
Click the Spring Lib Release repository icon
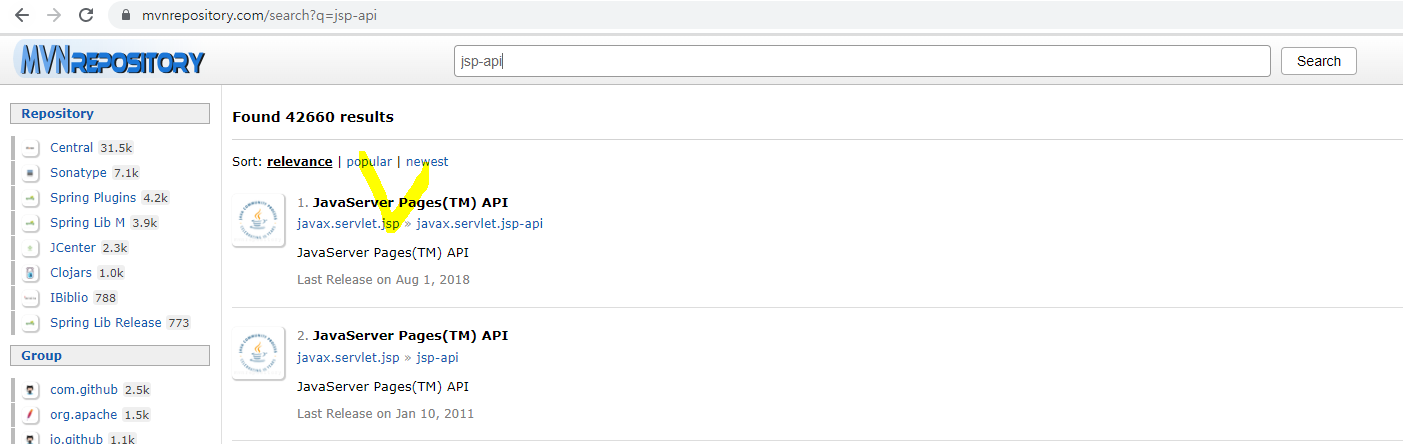click(31, 323)
